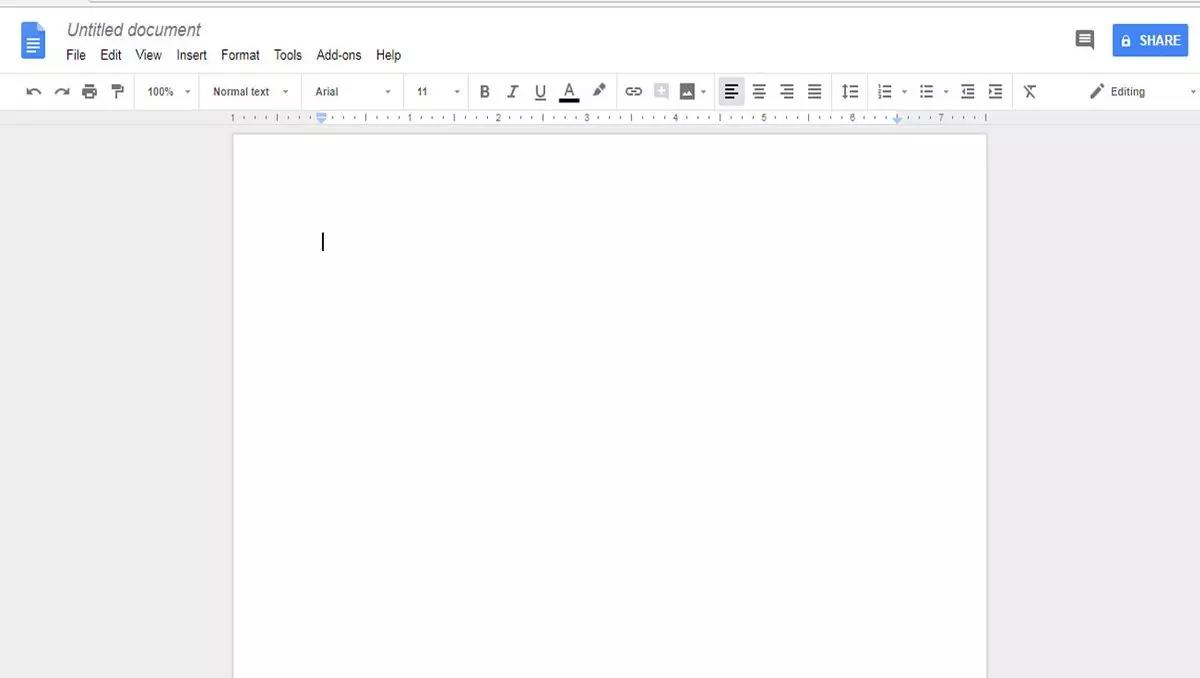Click the Google Docs home logo
The image size is (1200, 678).
click(x=33, y=41)
